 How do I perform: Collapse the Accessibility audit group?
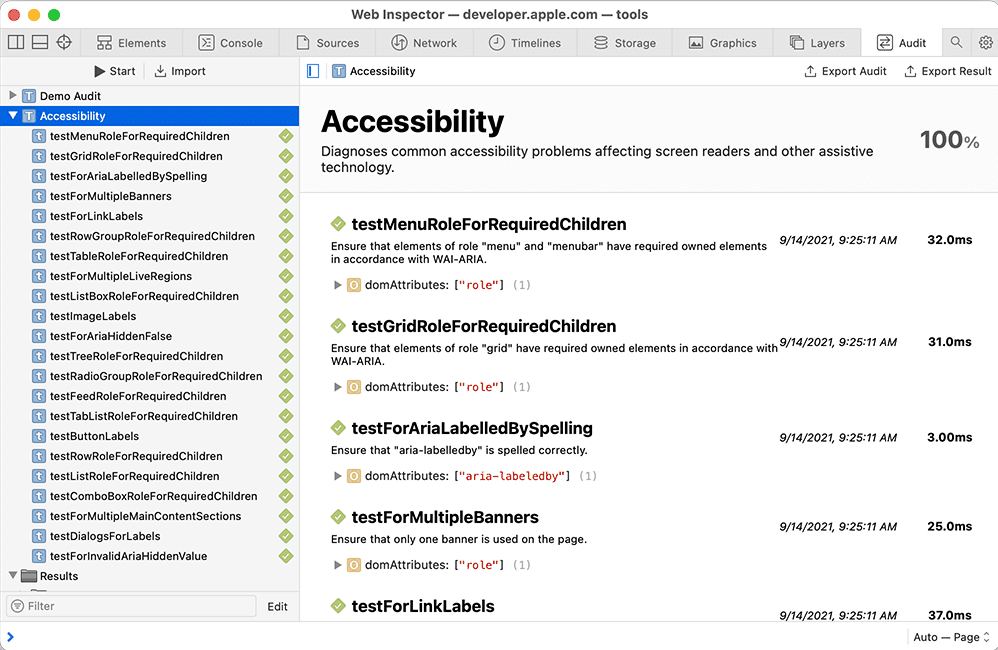[13, 116]
